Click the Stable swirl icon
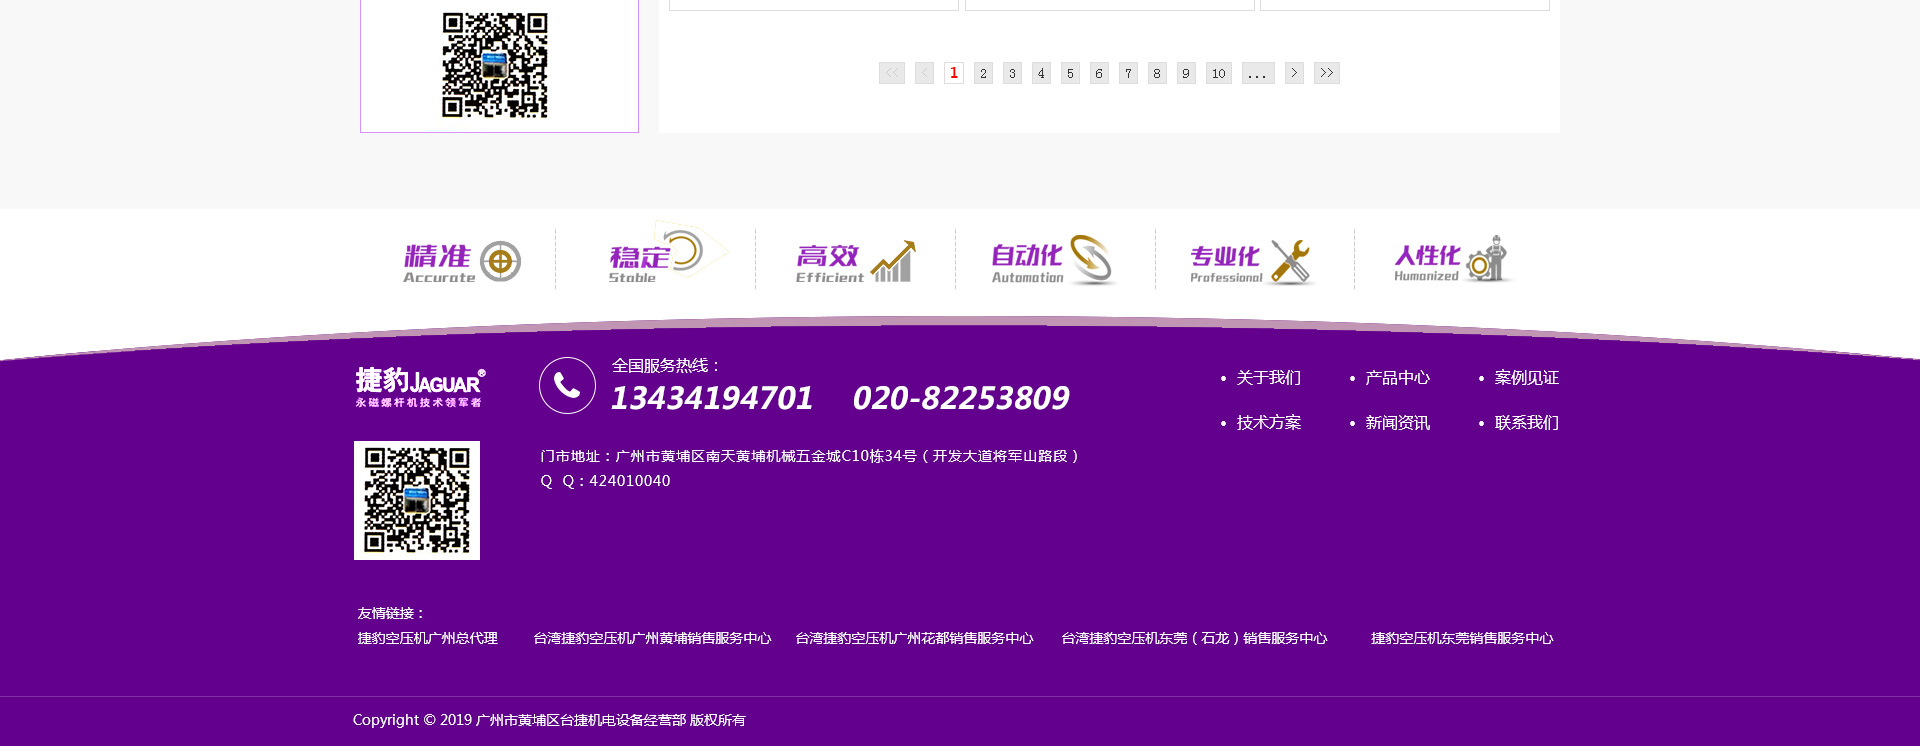Screen dimensions: 1920x746 click(x=685, y=251)
